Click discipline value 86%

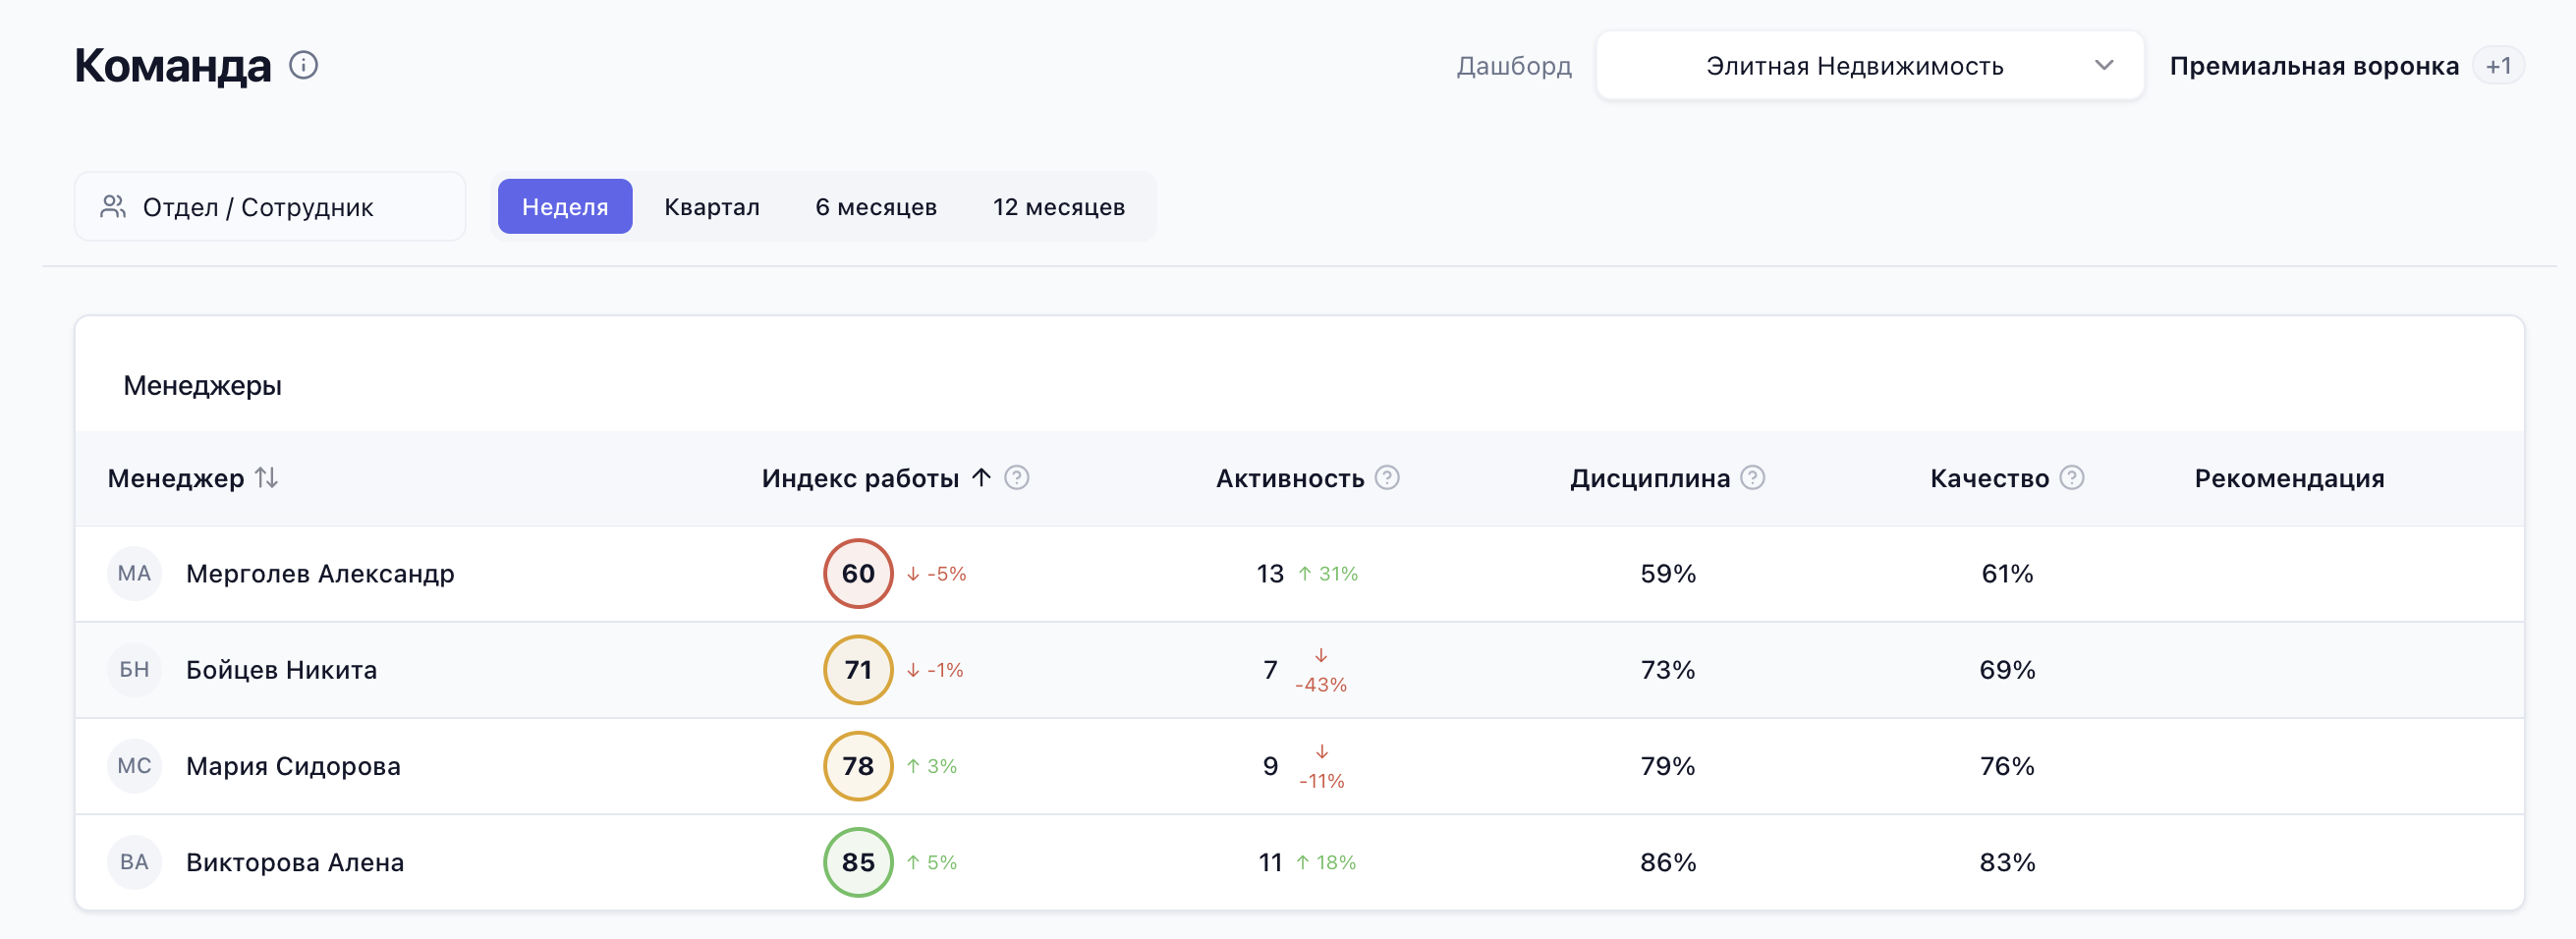[1668, 861]
